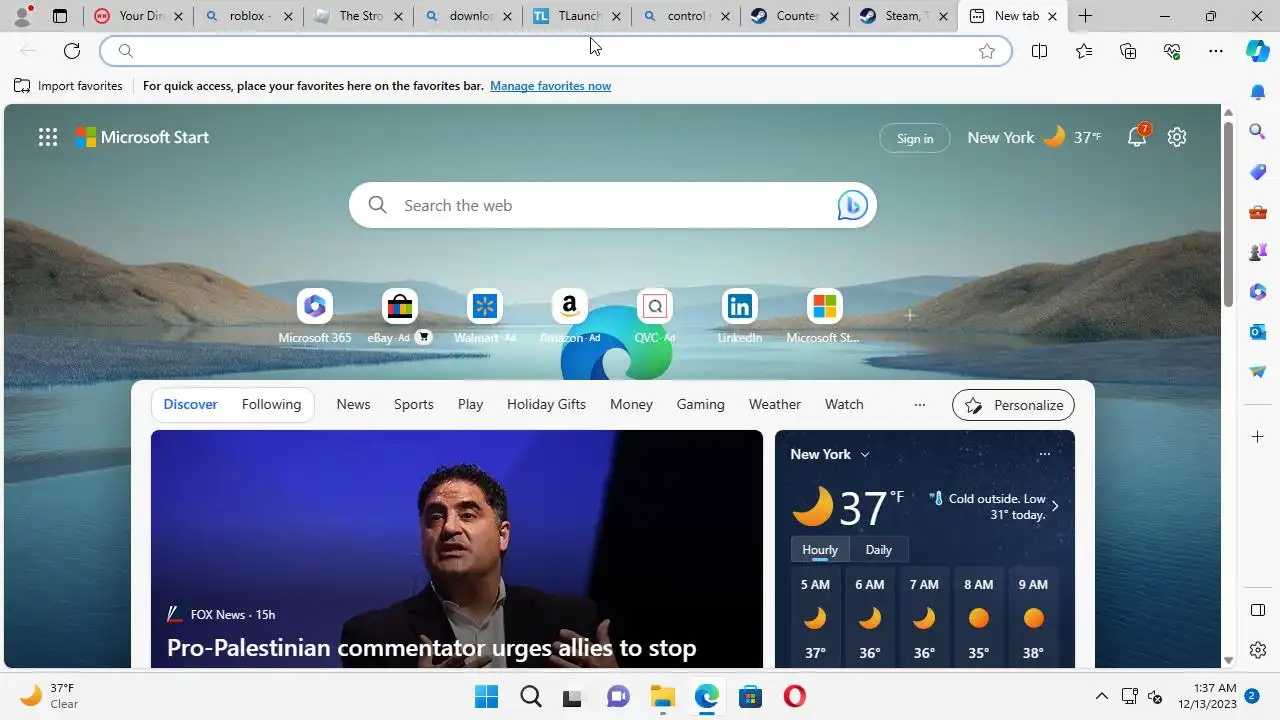Click the Sign in button
Image resolution: width=1280 pixels, height=720 pixels.
click(915, 138)
